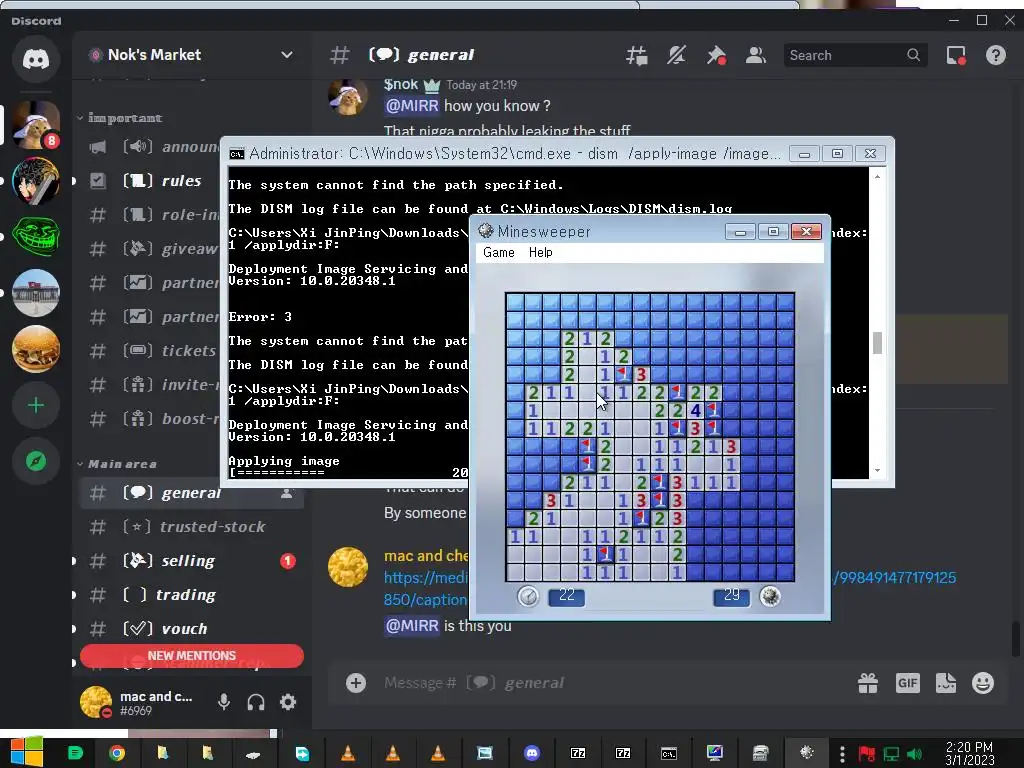Open Chrome from the taskbar
Viewport: 1024px width, 768px height.
(117, 753)
